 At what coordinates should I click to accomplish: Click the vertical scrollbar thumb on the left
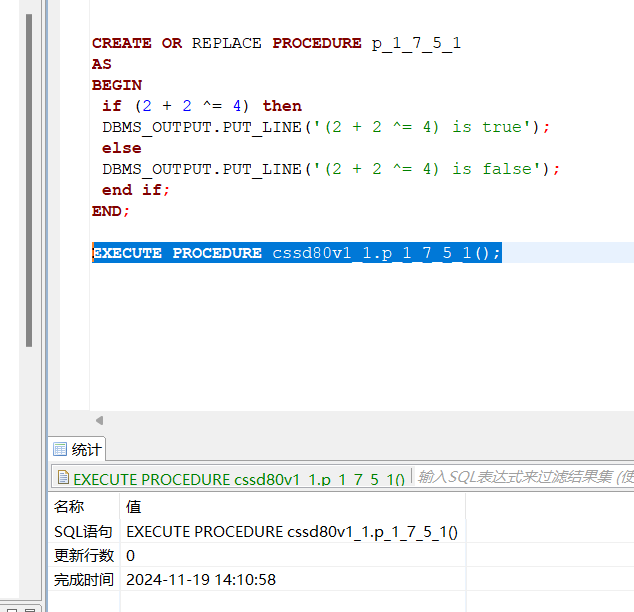29,180
